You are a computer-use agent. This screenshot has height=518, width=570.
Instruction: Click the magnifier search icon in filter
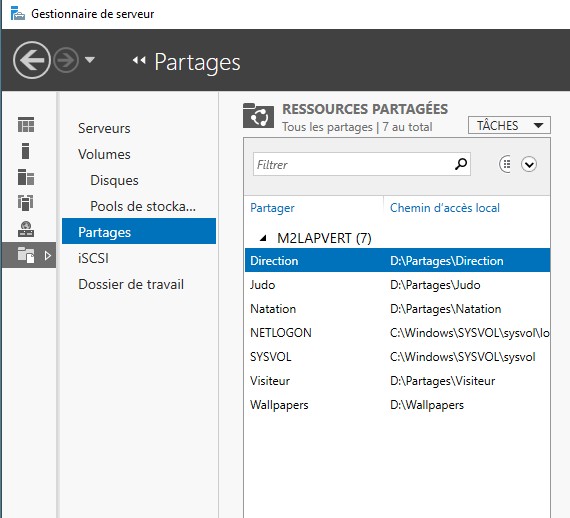coord(461,164)
